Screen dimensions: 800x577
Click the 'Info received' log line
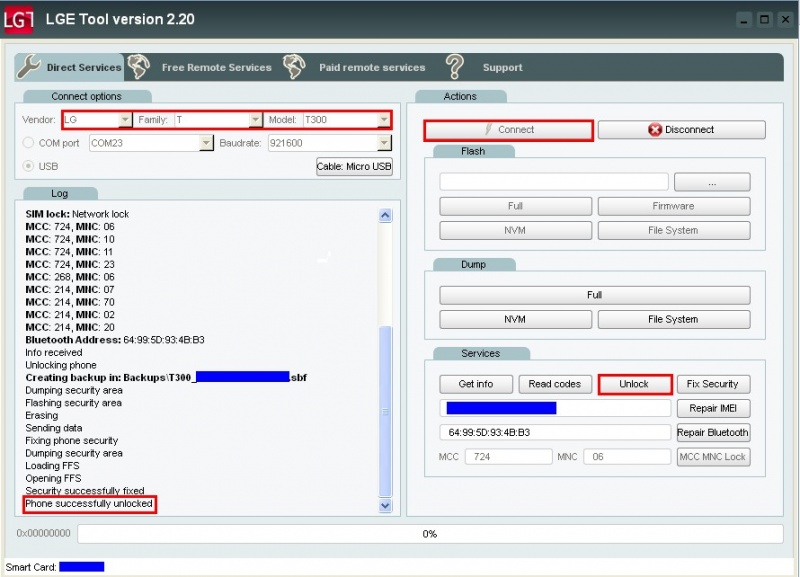(54, 353)
